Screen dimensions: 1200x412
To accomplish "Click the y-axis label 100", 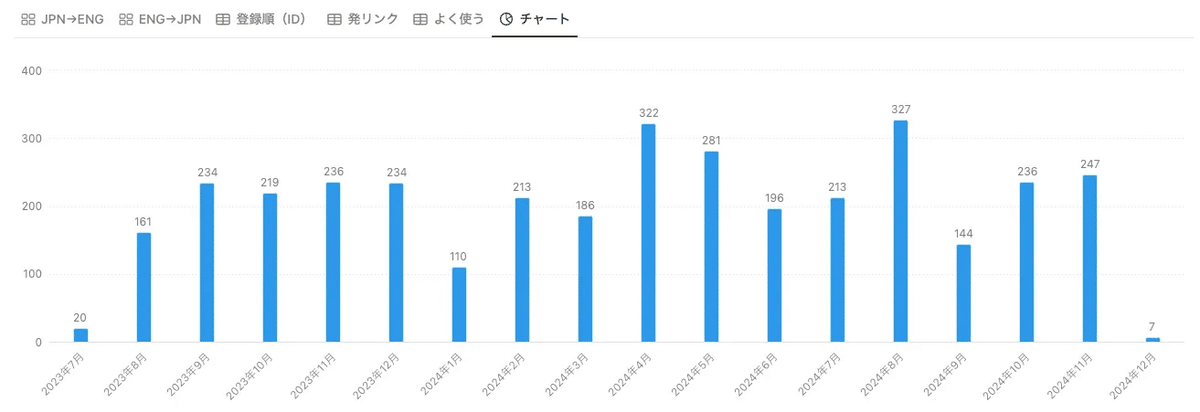I will tap(31, 275).
